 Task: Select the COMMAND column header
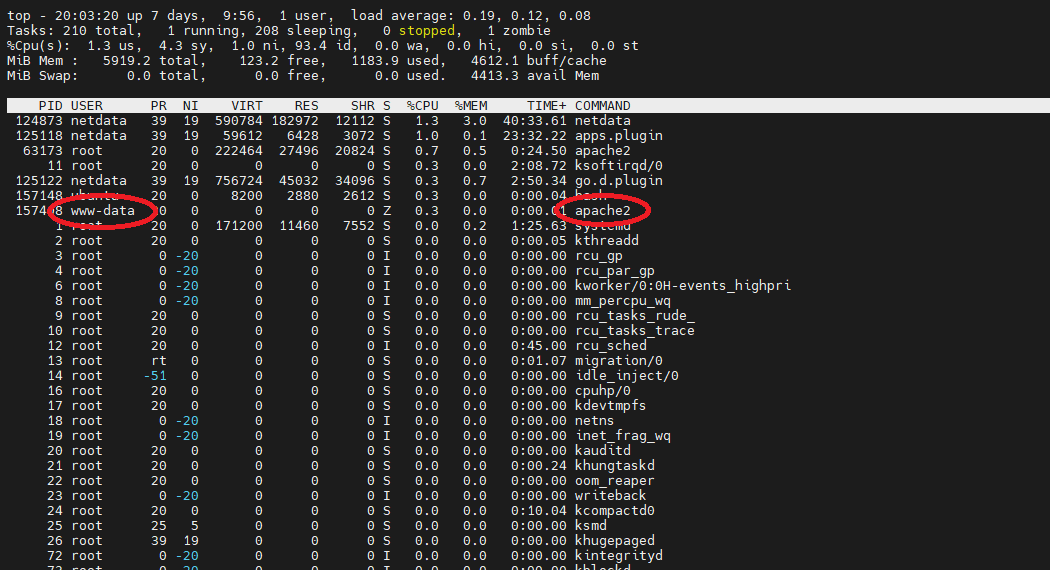(x=602, y=106)
